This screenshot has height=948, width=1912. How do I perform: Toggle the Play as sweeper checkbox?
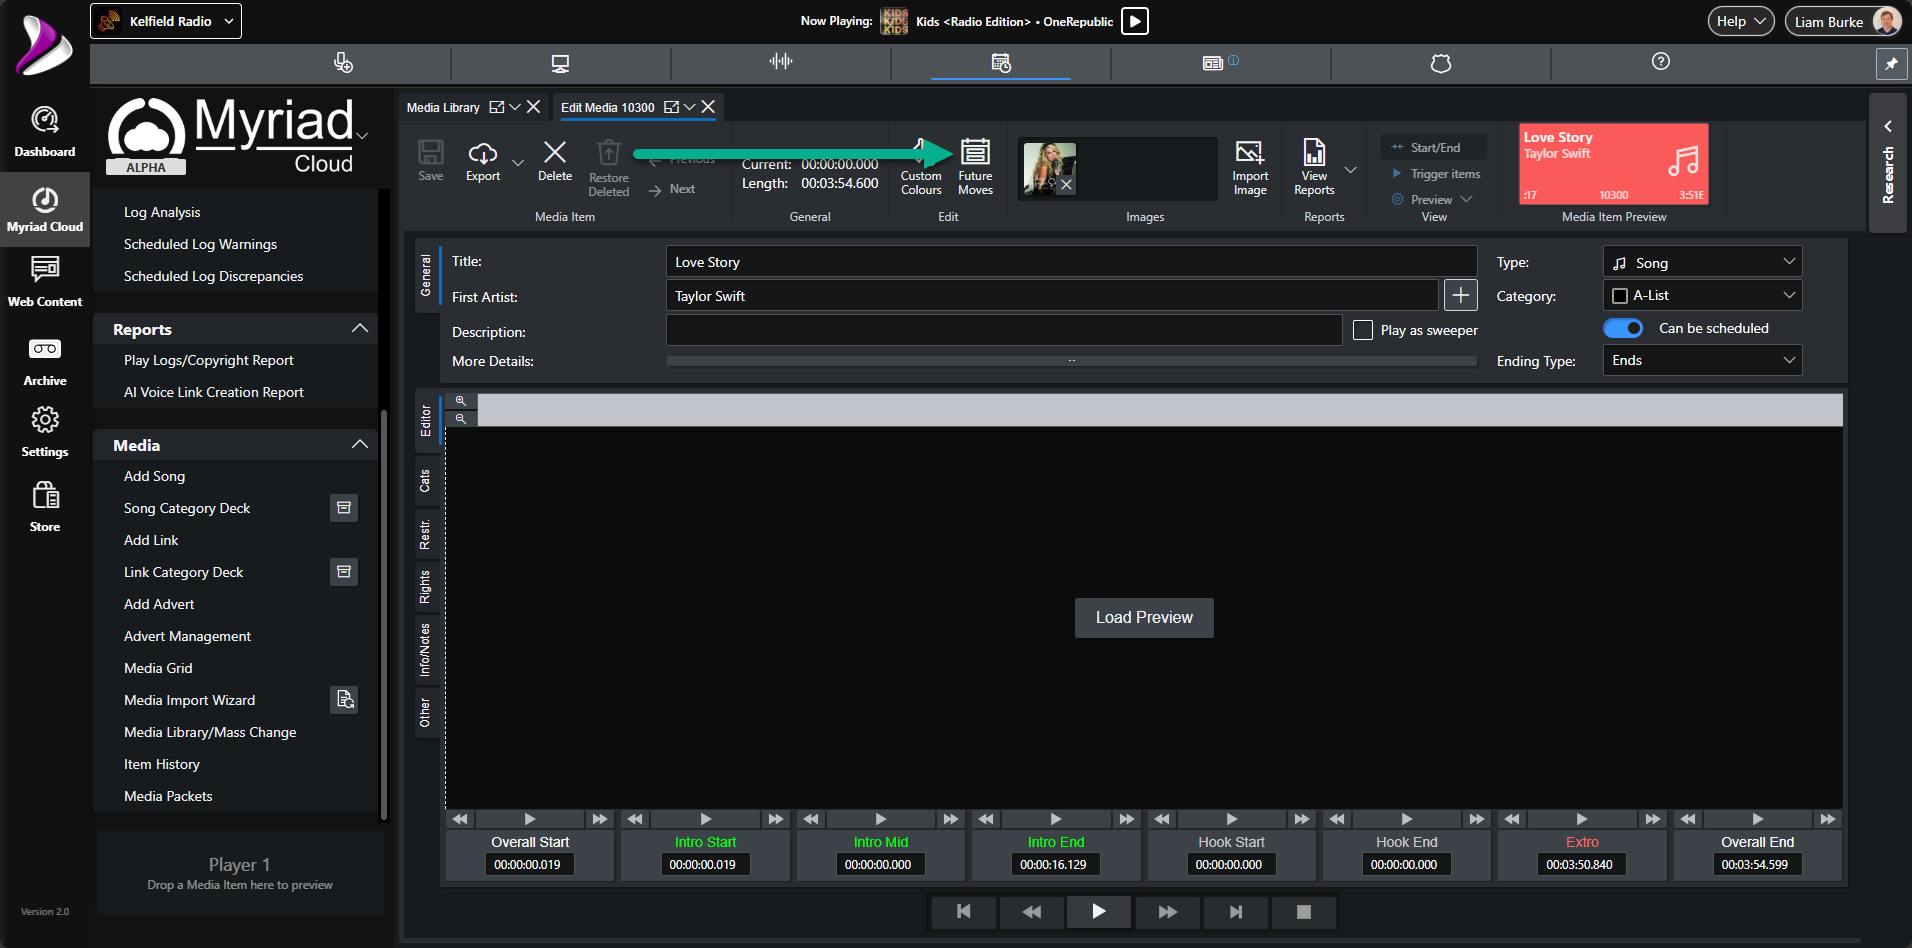click(x=1363, y=330)
